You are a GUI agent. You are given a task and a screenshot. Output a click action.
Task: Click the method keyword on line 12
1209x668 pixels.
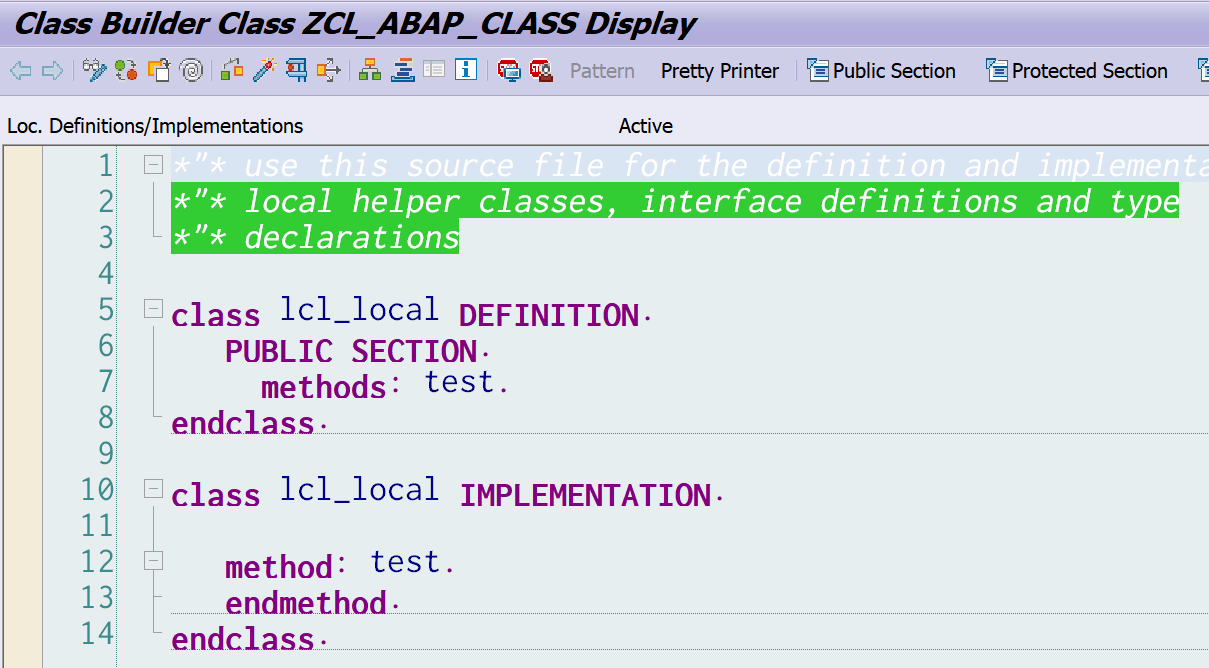click(x=279, y=567)
